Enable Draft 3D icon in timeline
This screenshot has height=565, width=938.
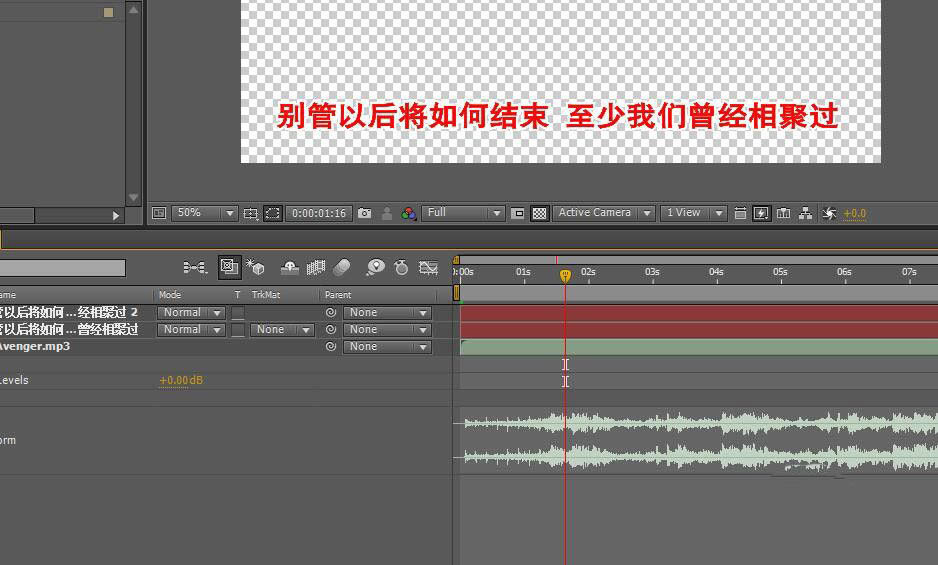255,267
